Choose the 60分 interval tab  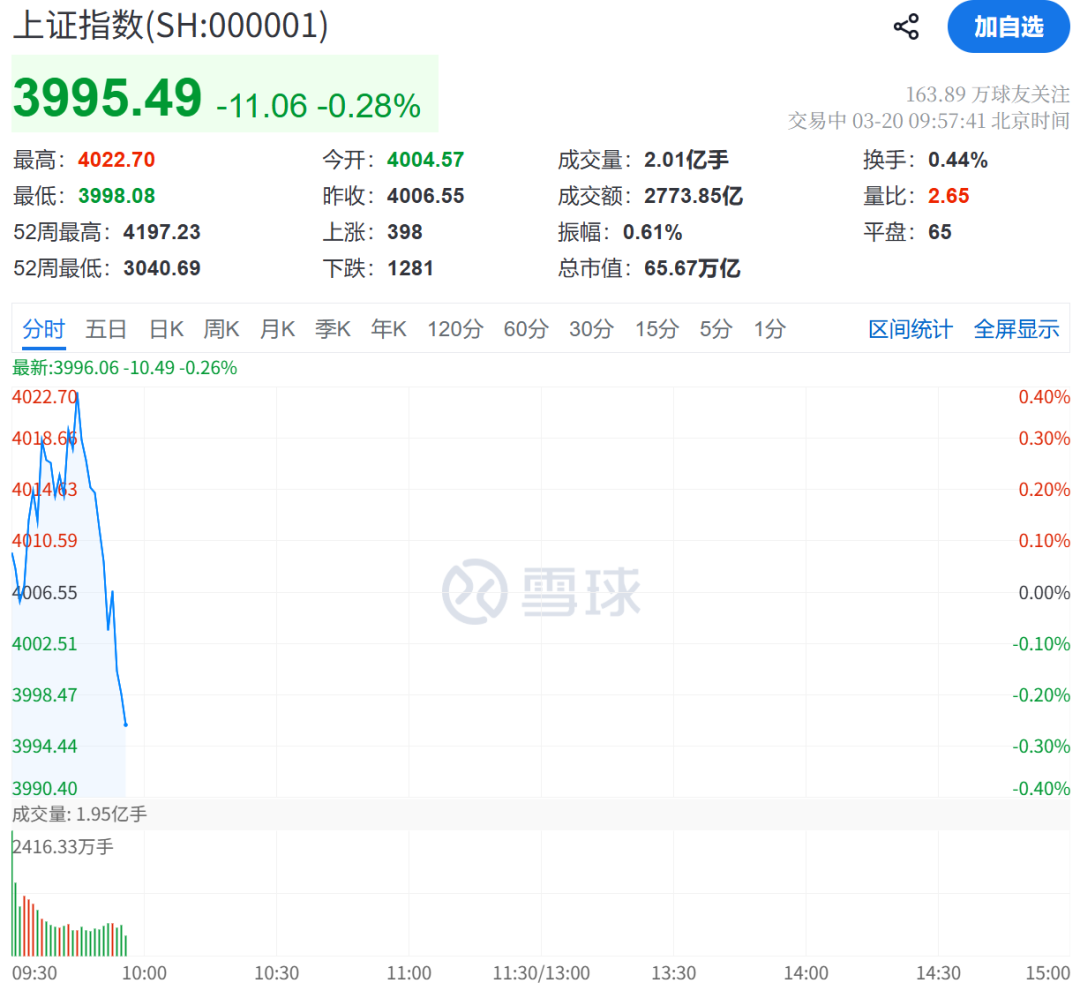pyautogui.click(x=526, y=329)
